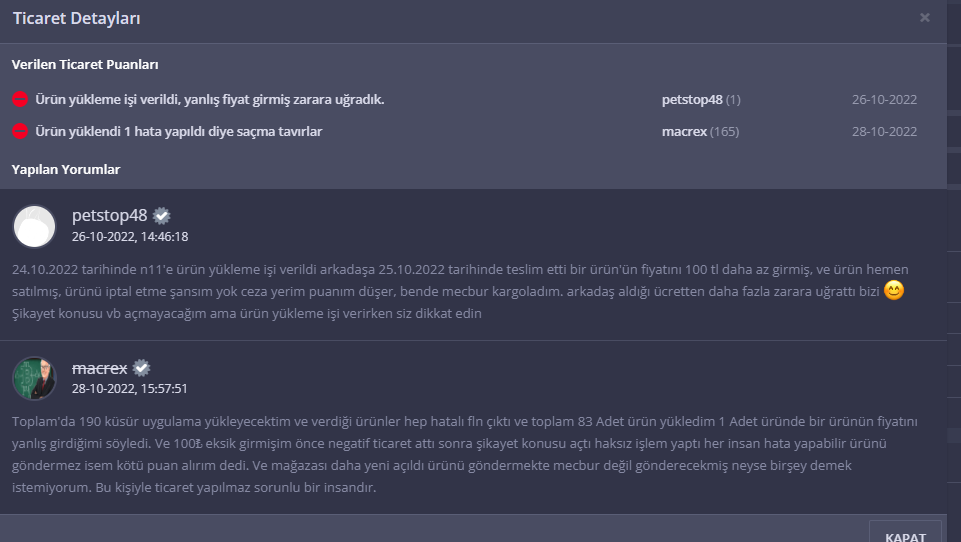Click the red negative icon beside macrex's rating
961x542 pixels.
pyautogui.click(x=20, y=131)
